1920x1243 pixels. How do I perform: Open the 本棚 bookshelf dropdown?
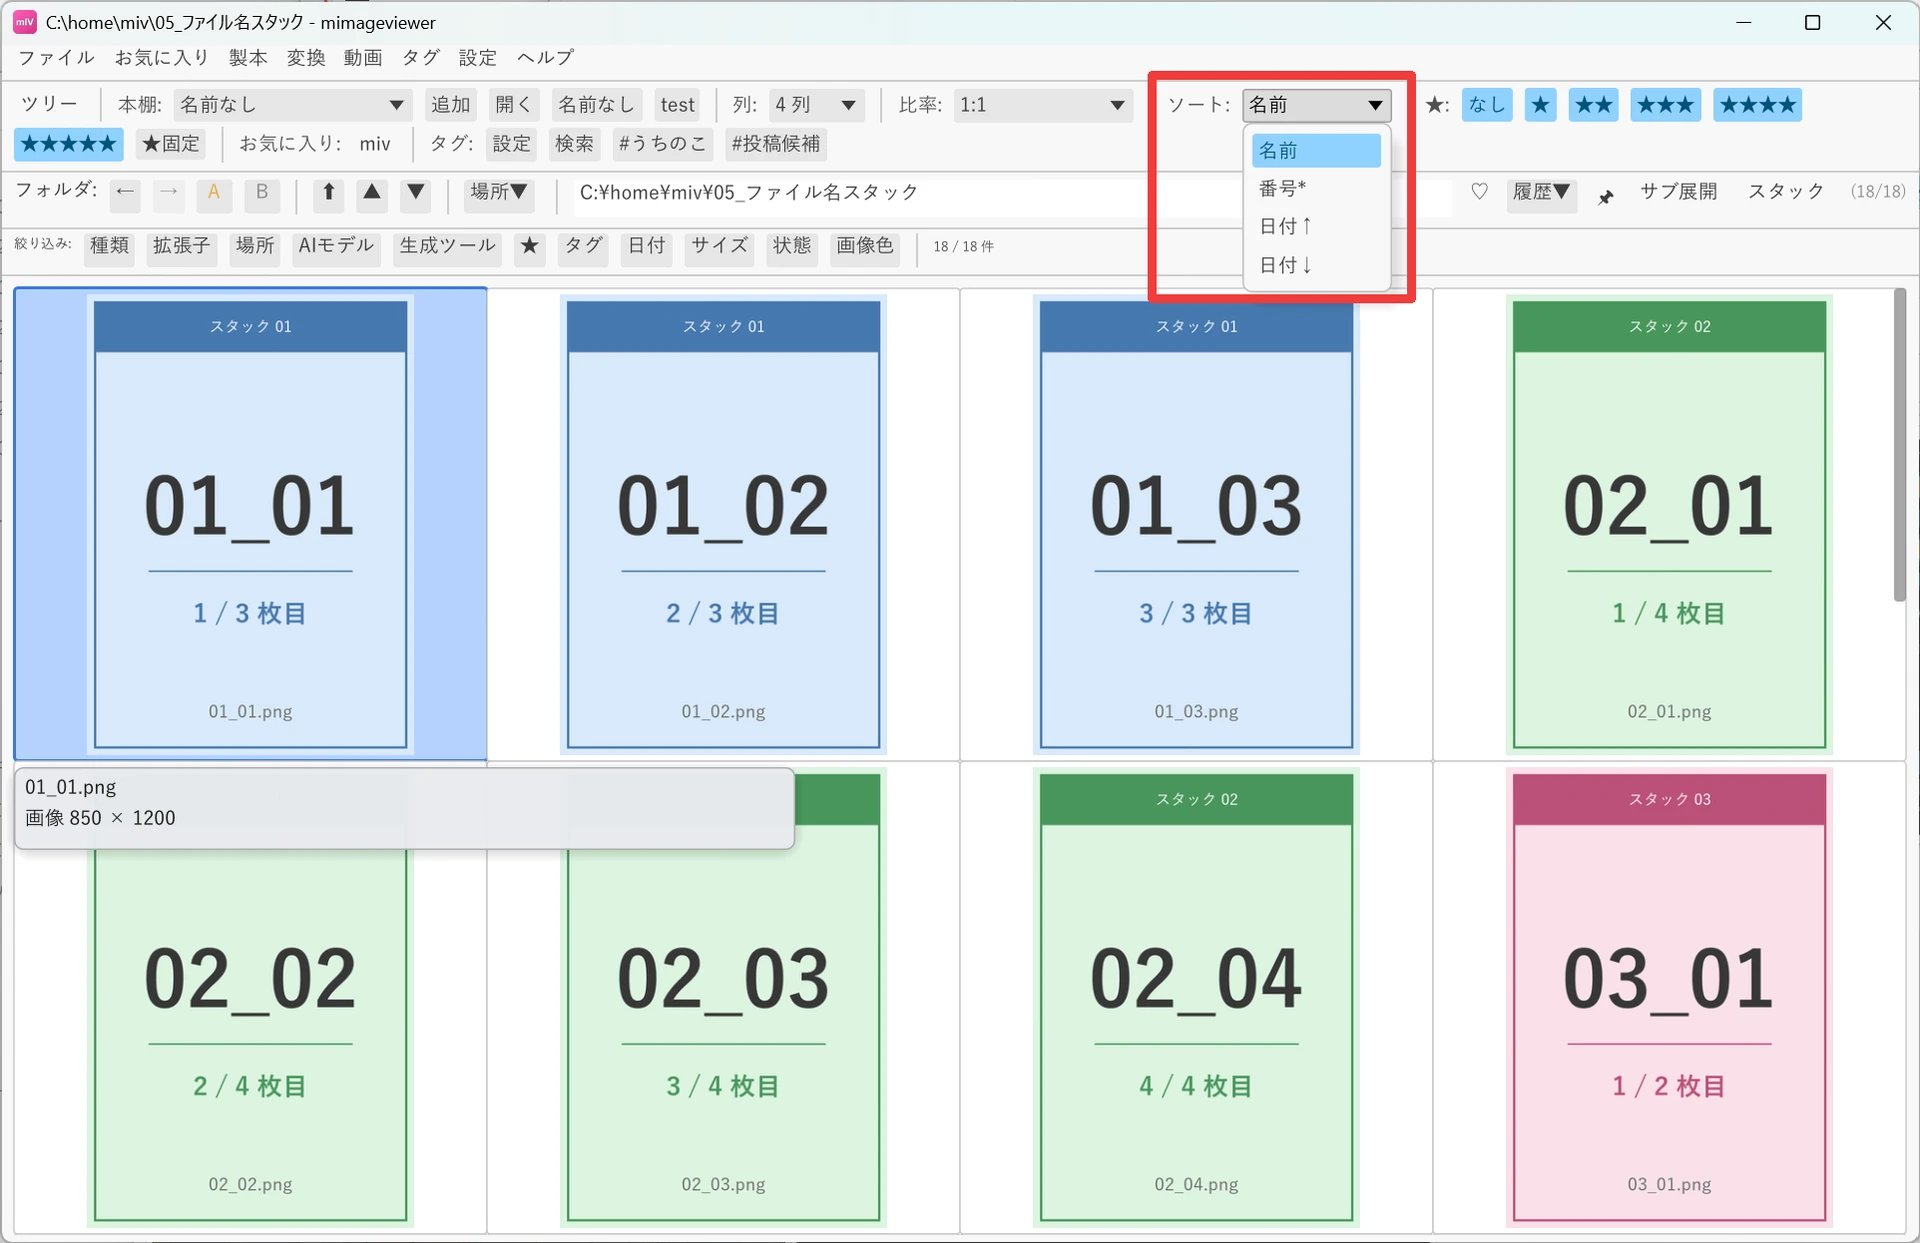[x=291, y=105]
